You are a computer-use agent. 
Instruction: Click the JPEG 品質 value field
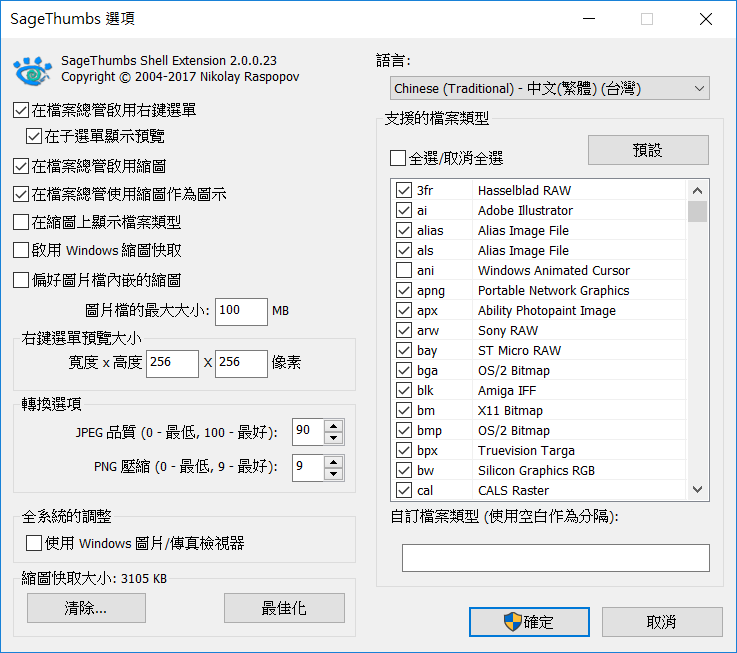(x=308, y=432)
